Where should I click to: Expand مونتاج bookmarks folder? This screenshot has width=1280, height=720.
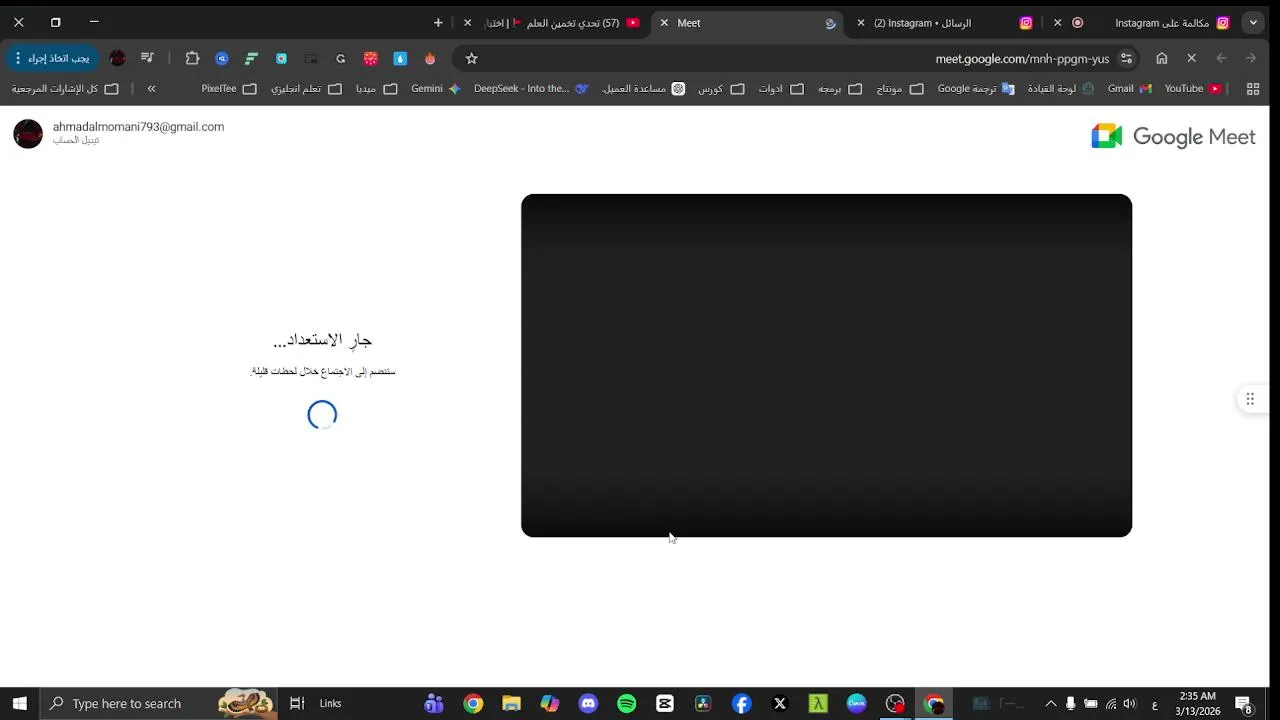[899, 89]
